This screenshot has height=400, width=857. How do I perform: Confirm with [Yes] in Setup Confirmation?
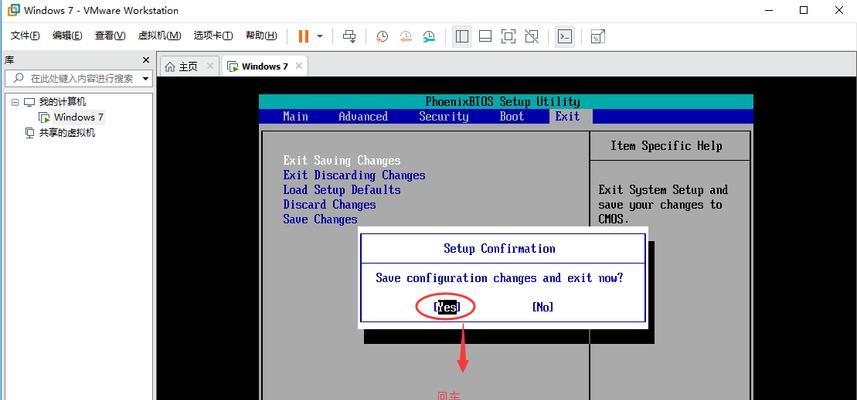(x=447, y=308)
